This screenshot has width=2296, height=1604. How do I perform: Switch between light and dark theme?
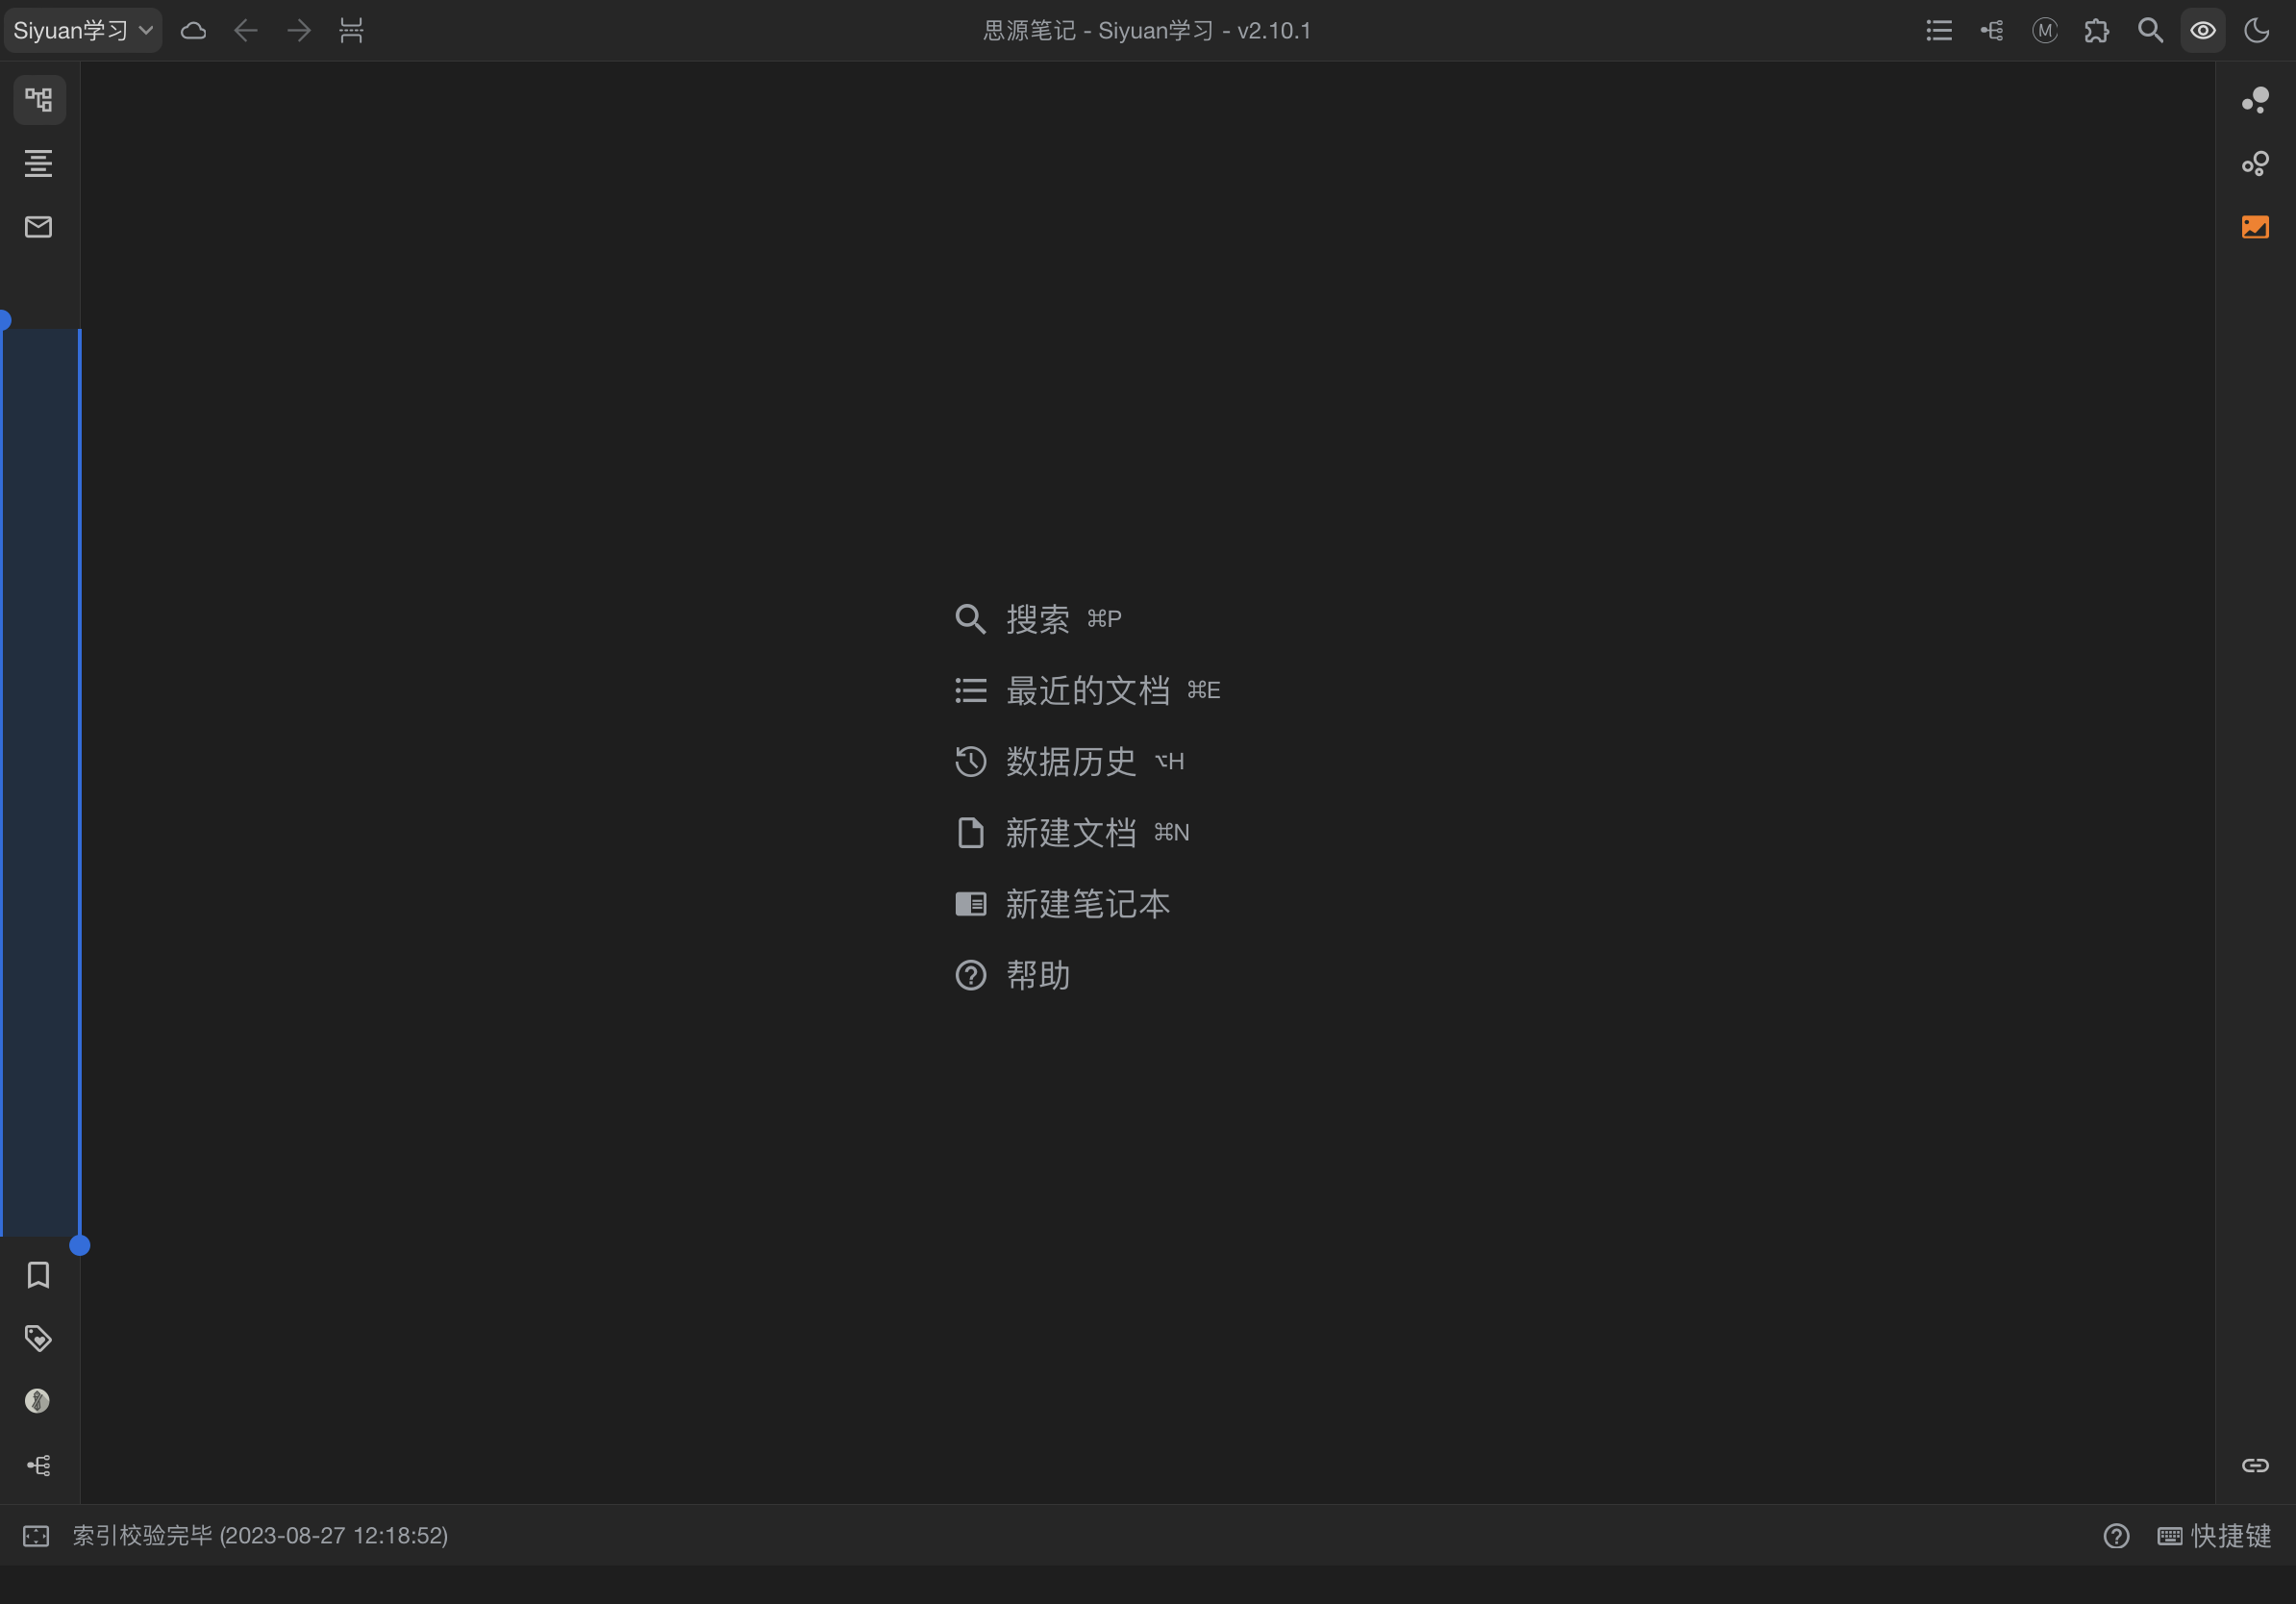point(2256,30)
